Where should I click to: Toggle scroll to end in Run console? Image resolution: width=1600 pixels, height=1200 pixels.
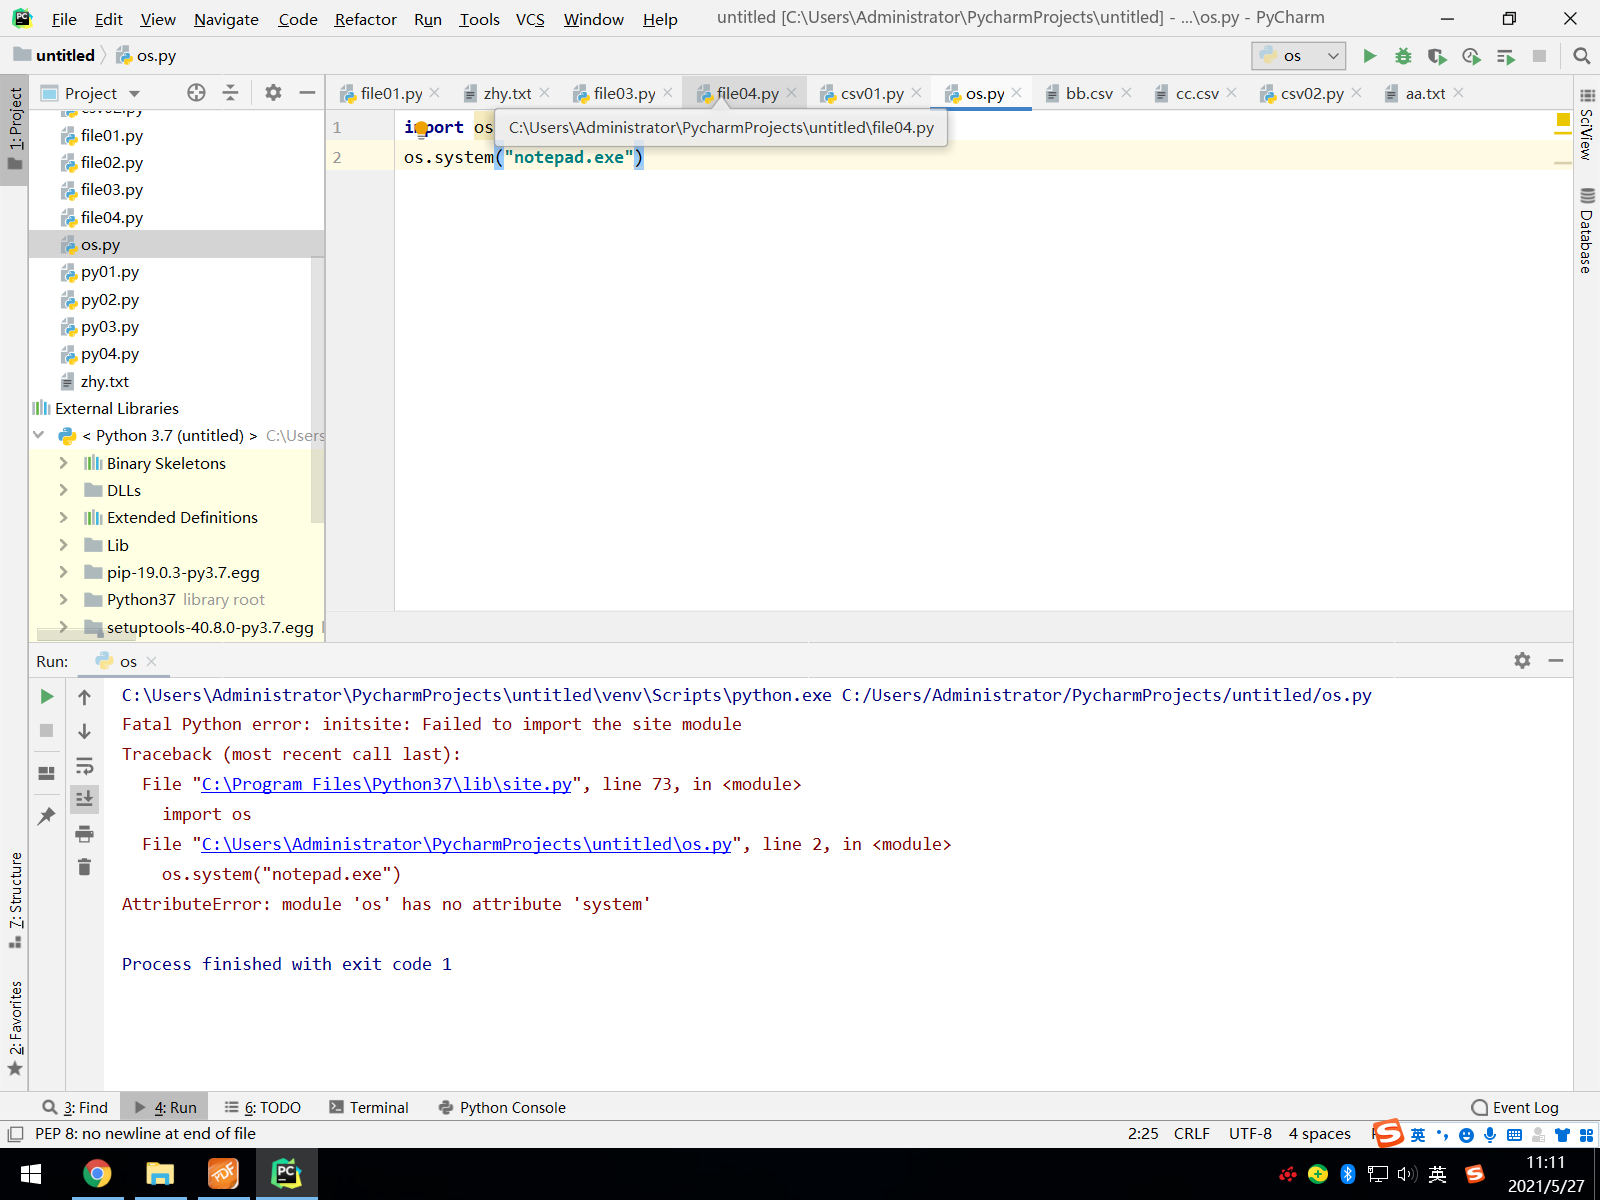84,799
